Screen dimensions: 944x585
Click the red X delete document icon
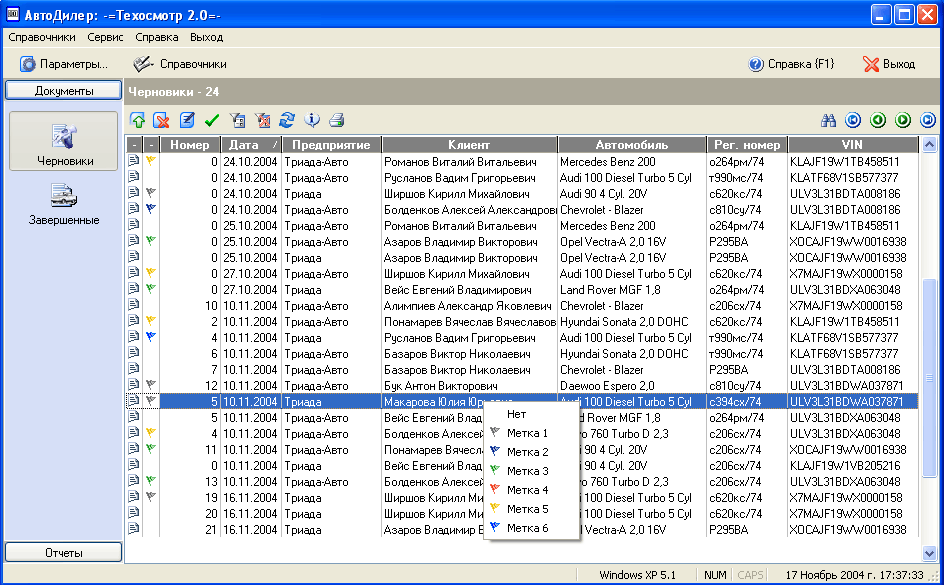pos(162,120)
